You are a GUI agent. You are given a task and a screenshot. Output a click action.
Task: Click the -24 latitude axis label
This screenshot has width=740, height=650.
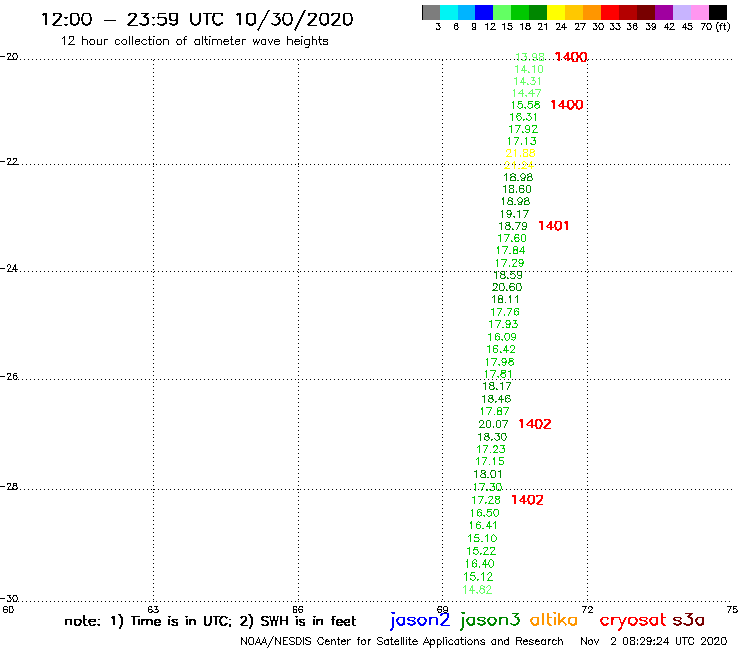coord(9,268)
